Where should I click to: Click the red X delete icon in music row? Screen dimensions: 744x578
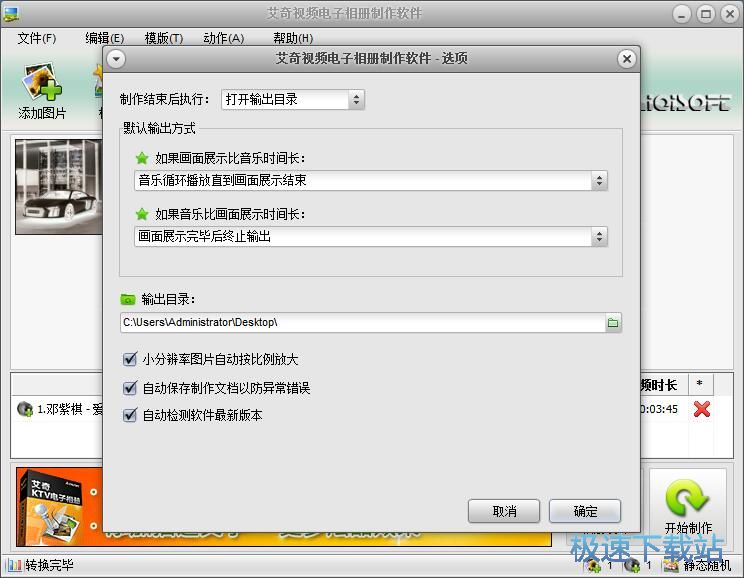point(702,409)
